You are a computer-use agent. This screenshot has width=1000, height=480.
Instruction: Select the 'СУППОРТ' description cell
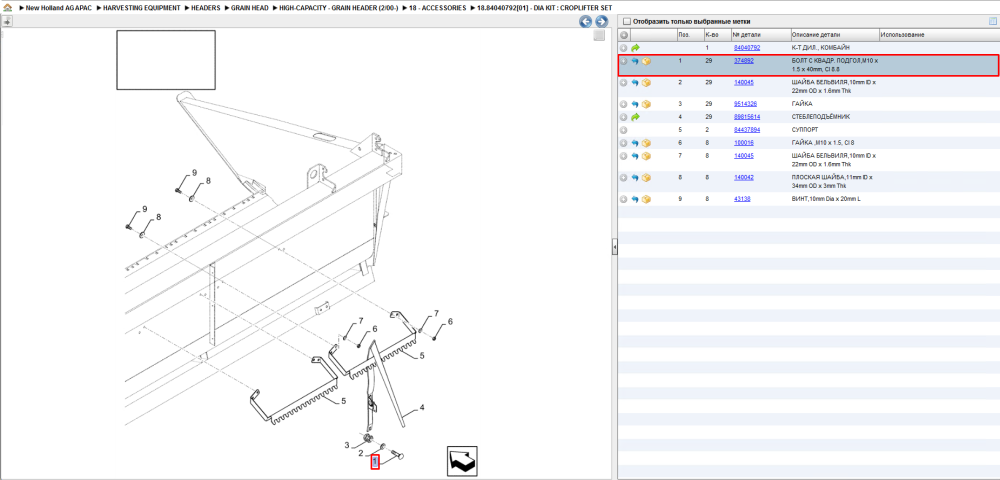click(805, 130)
